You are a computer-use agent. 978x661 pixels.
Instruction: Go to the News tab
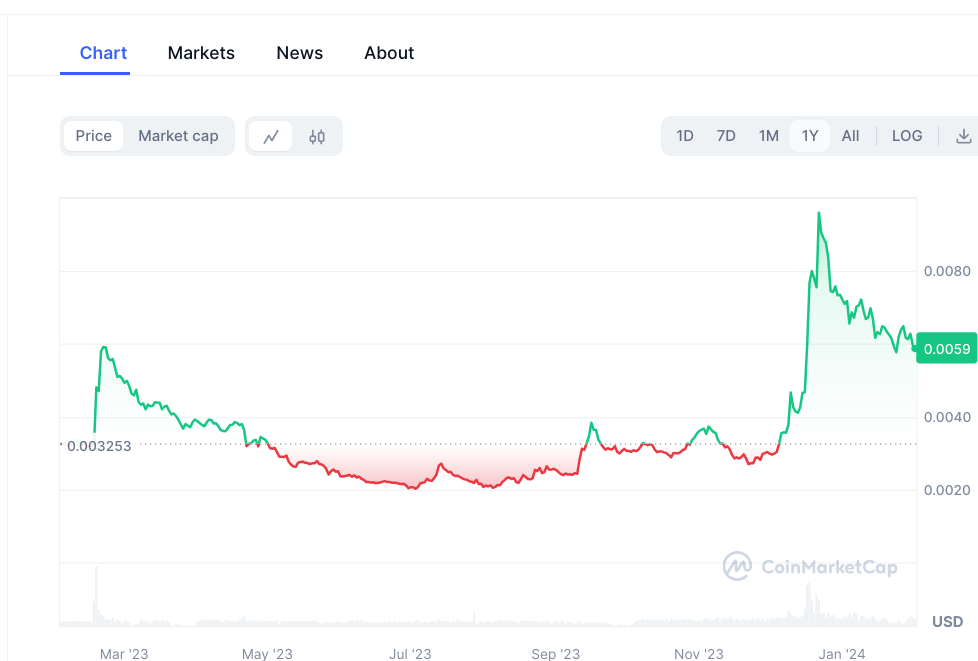click(299, 53)
